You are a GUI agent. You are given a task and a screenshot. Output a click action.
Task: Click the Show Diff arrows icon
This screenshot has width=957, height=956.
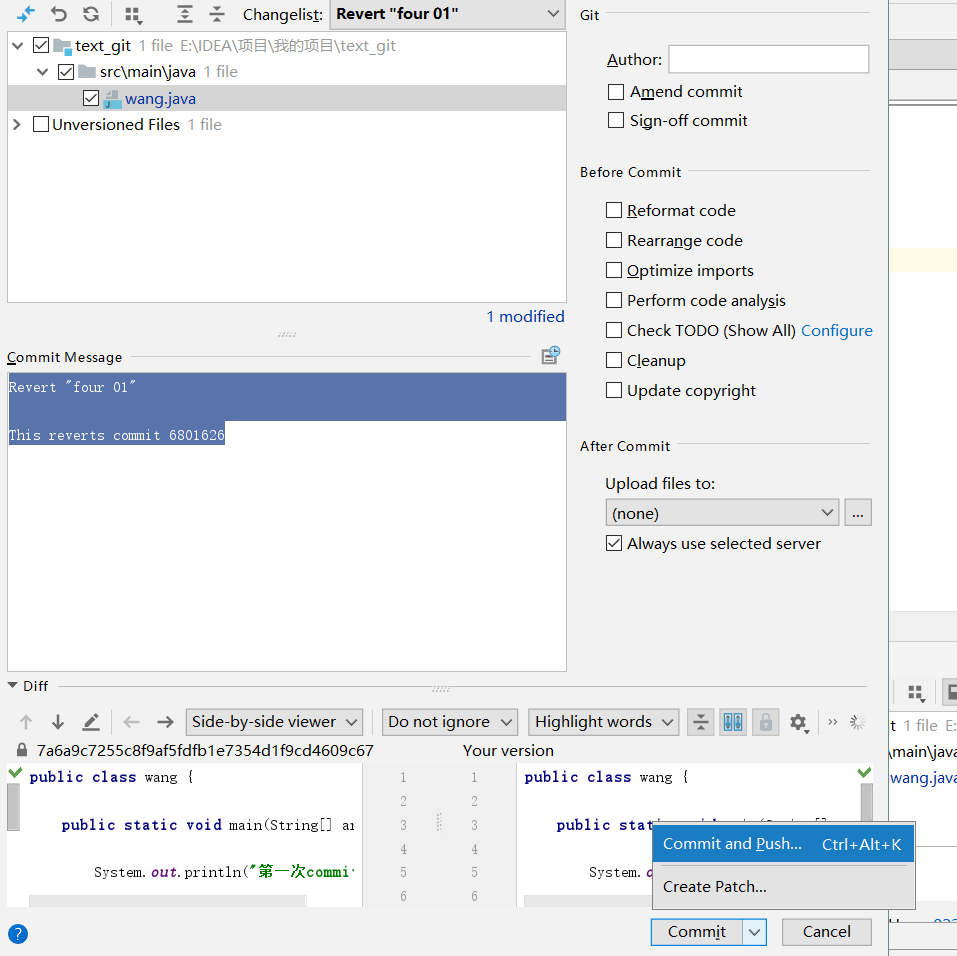tap(26, 13)
